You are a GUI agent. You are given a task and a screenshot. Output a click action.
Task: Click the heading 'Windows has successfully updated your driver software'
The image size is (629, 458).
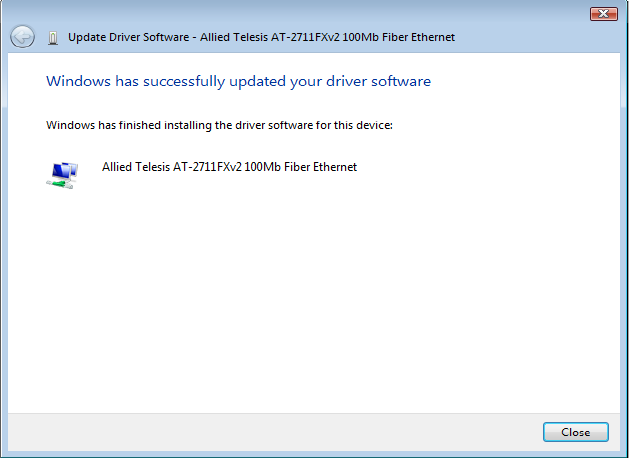[238, 81]
